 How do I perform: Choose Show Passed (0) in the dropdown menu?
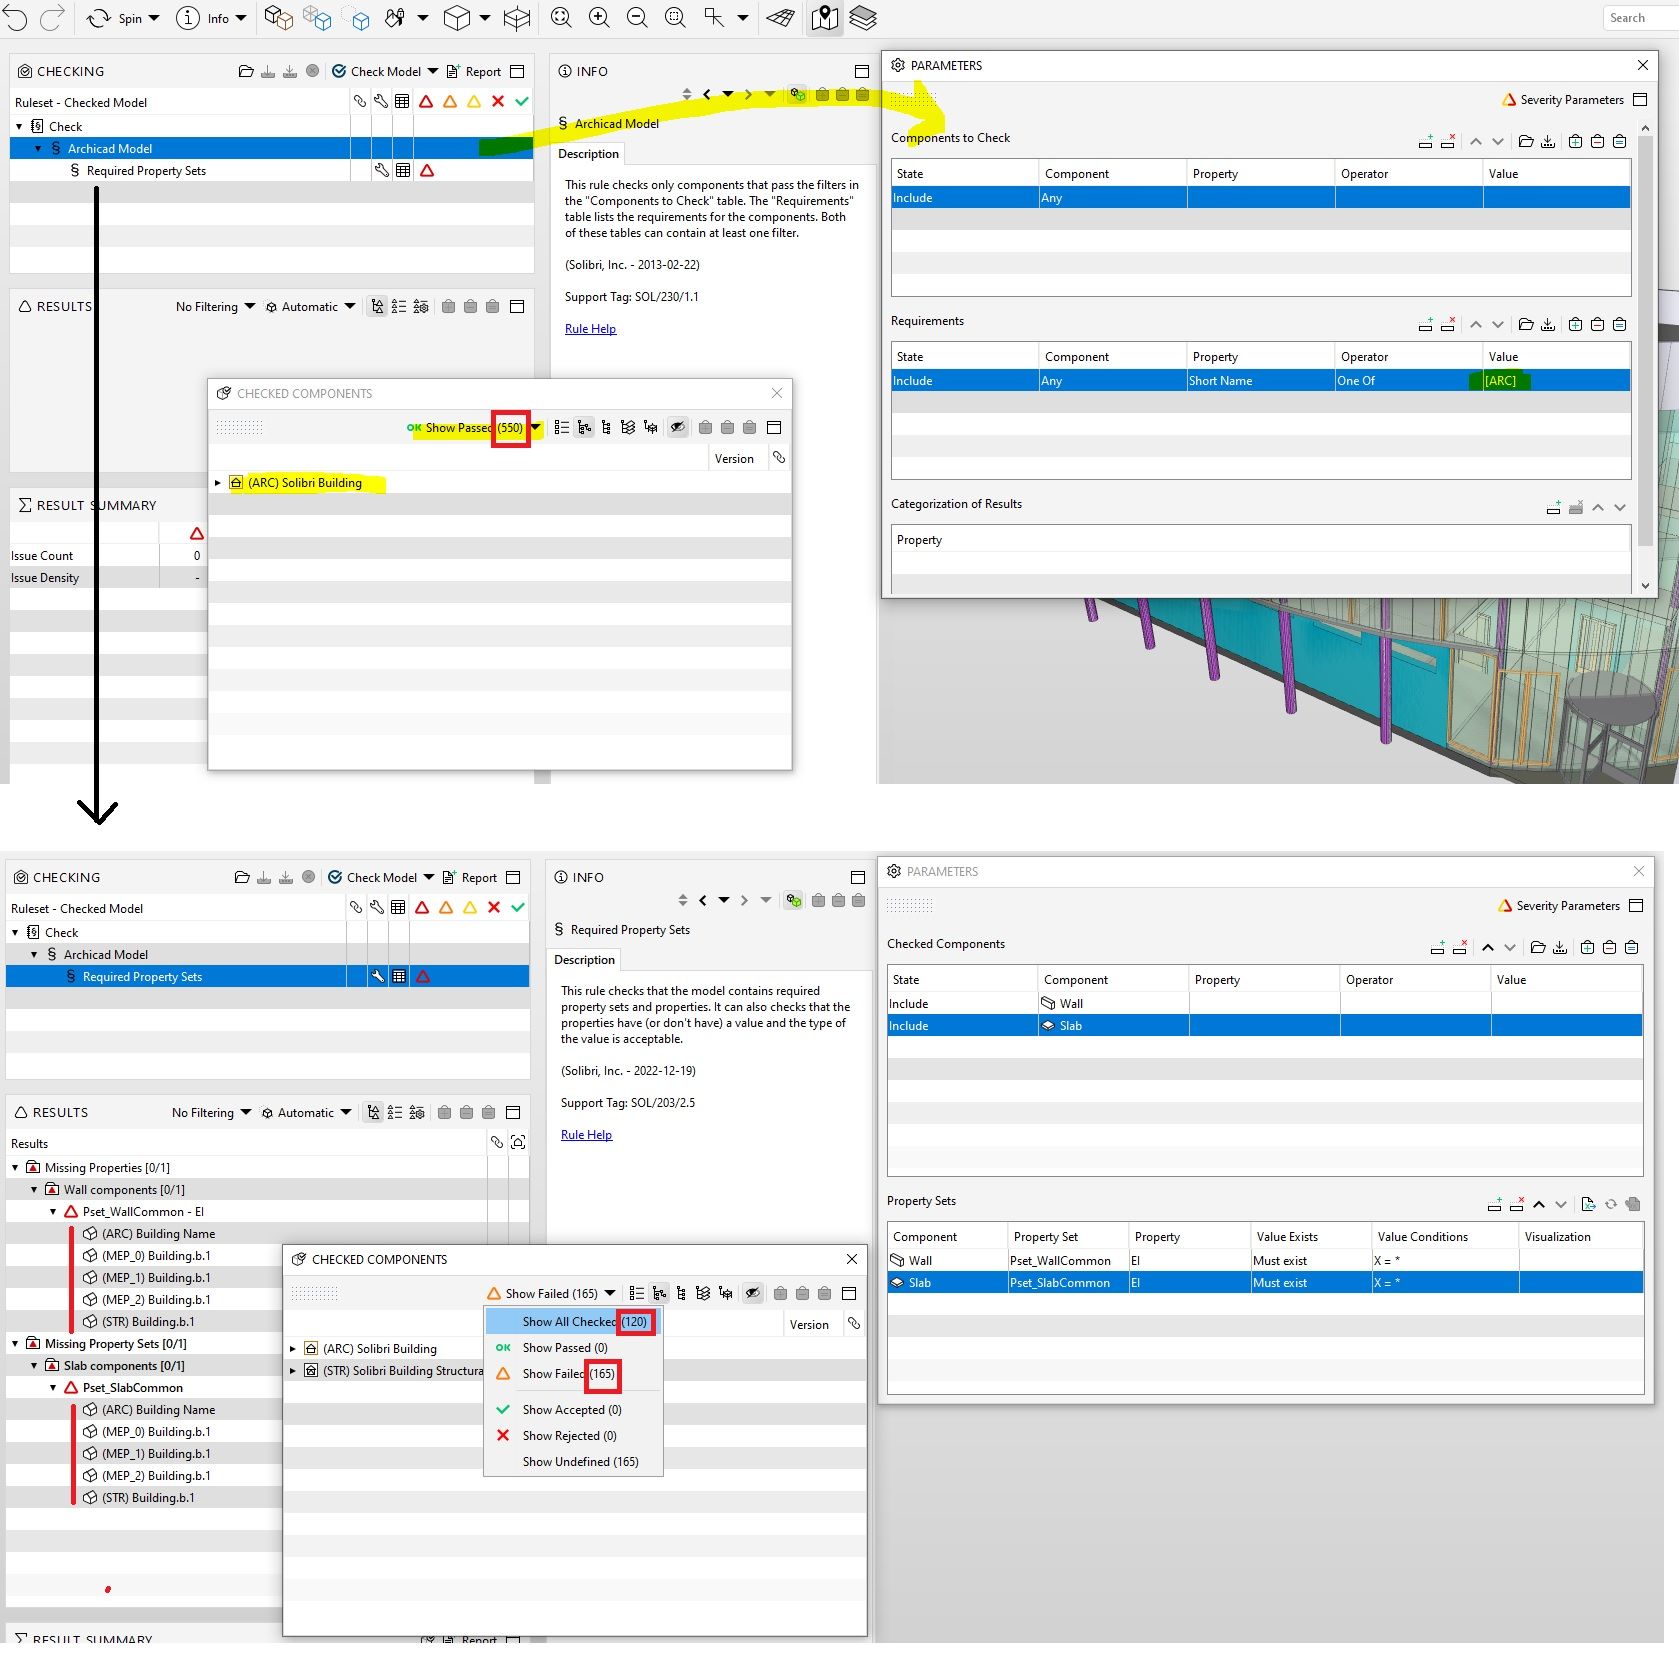tap(573, 1348)
